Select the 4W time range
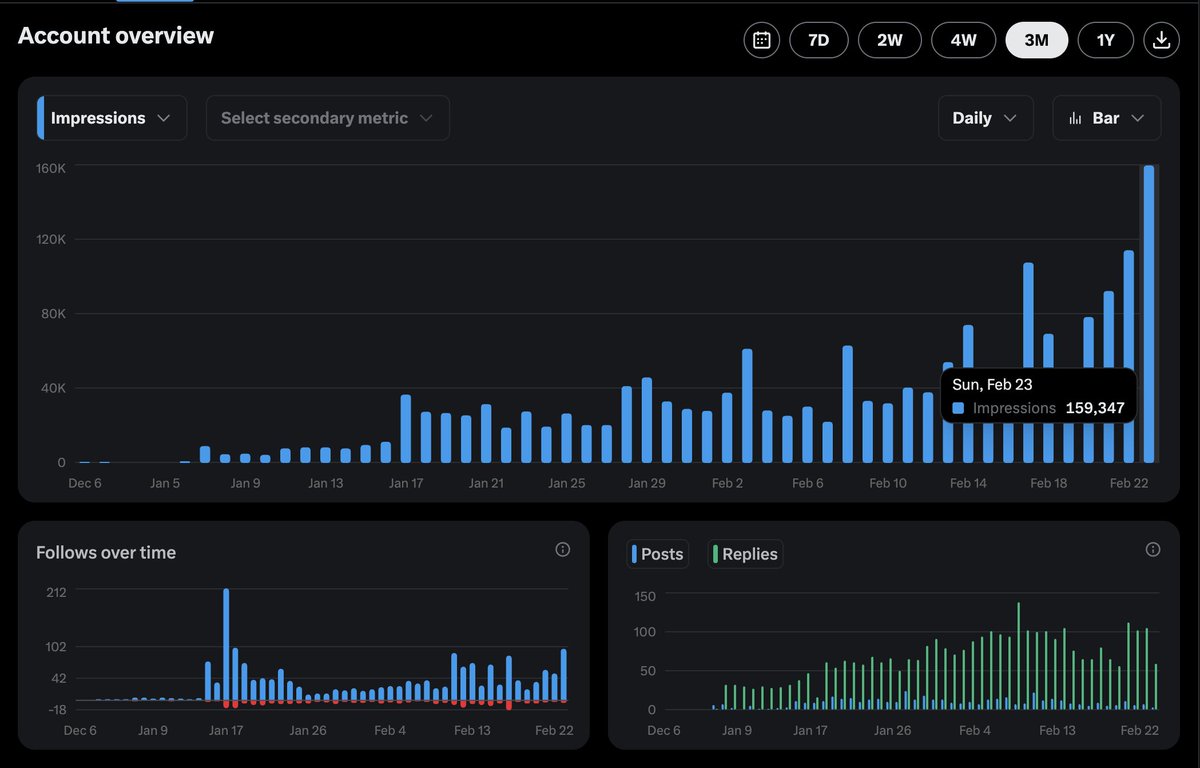This screenshot has height=768, width=1200. point(963,40)
